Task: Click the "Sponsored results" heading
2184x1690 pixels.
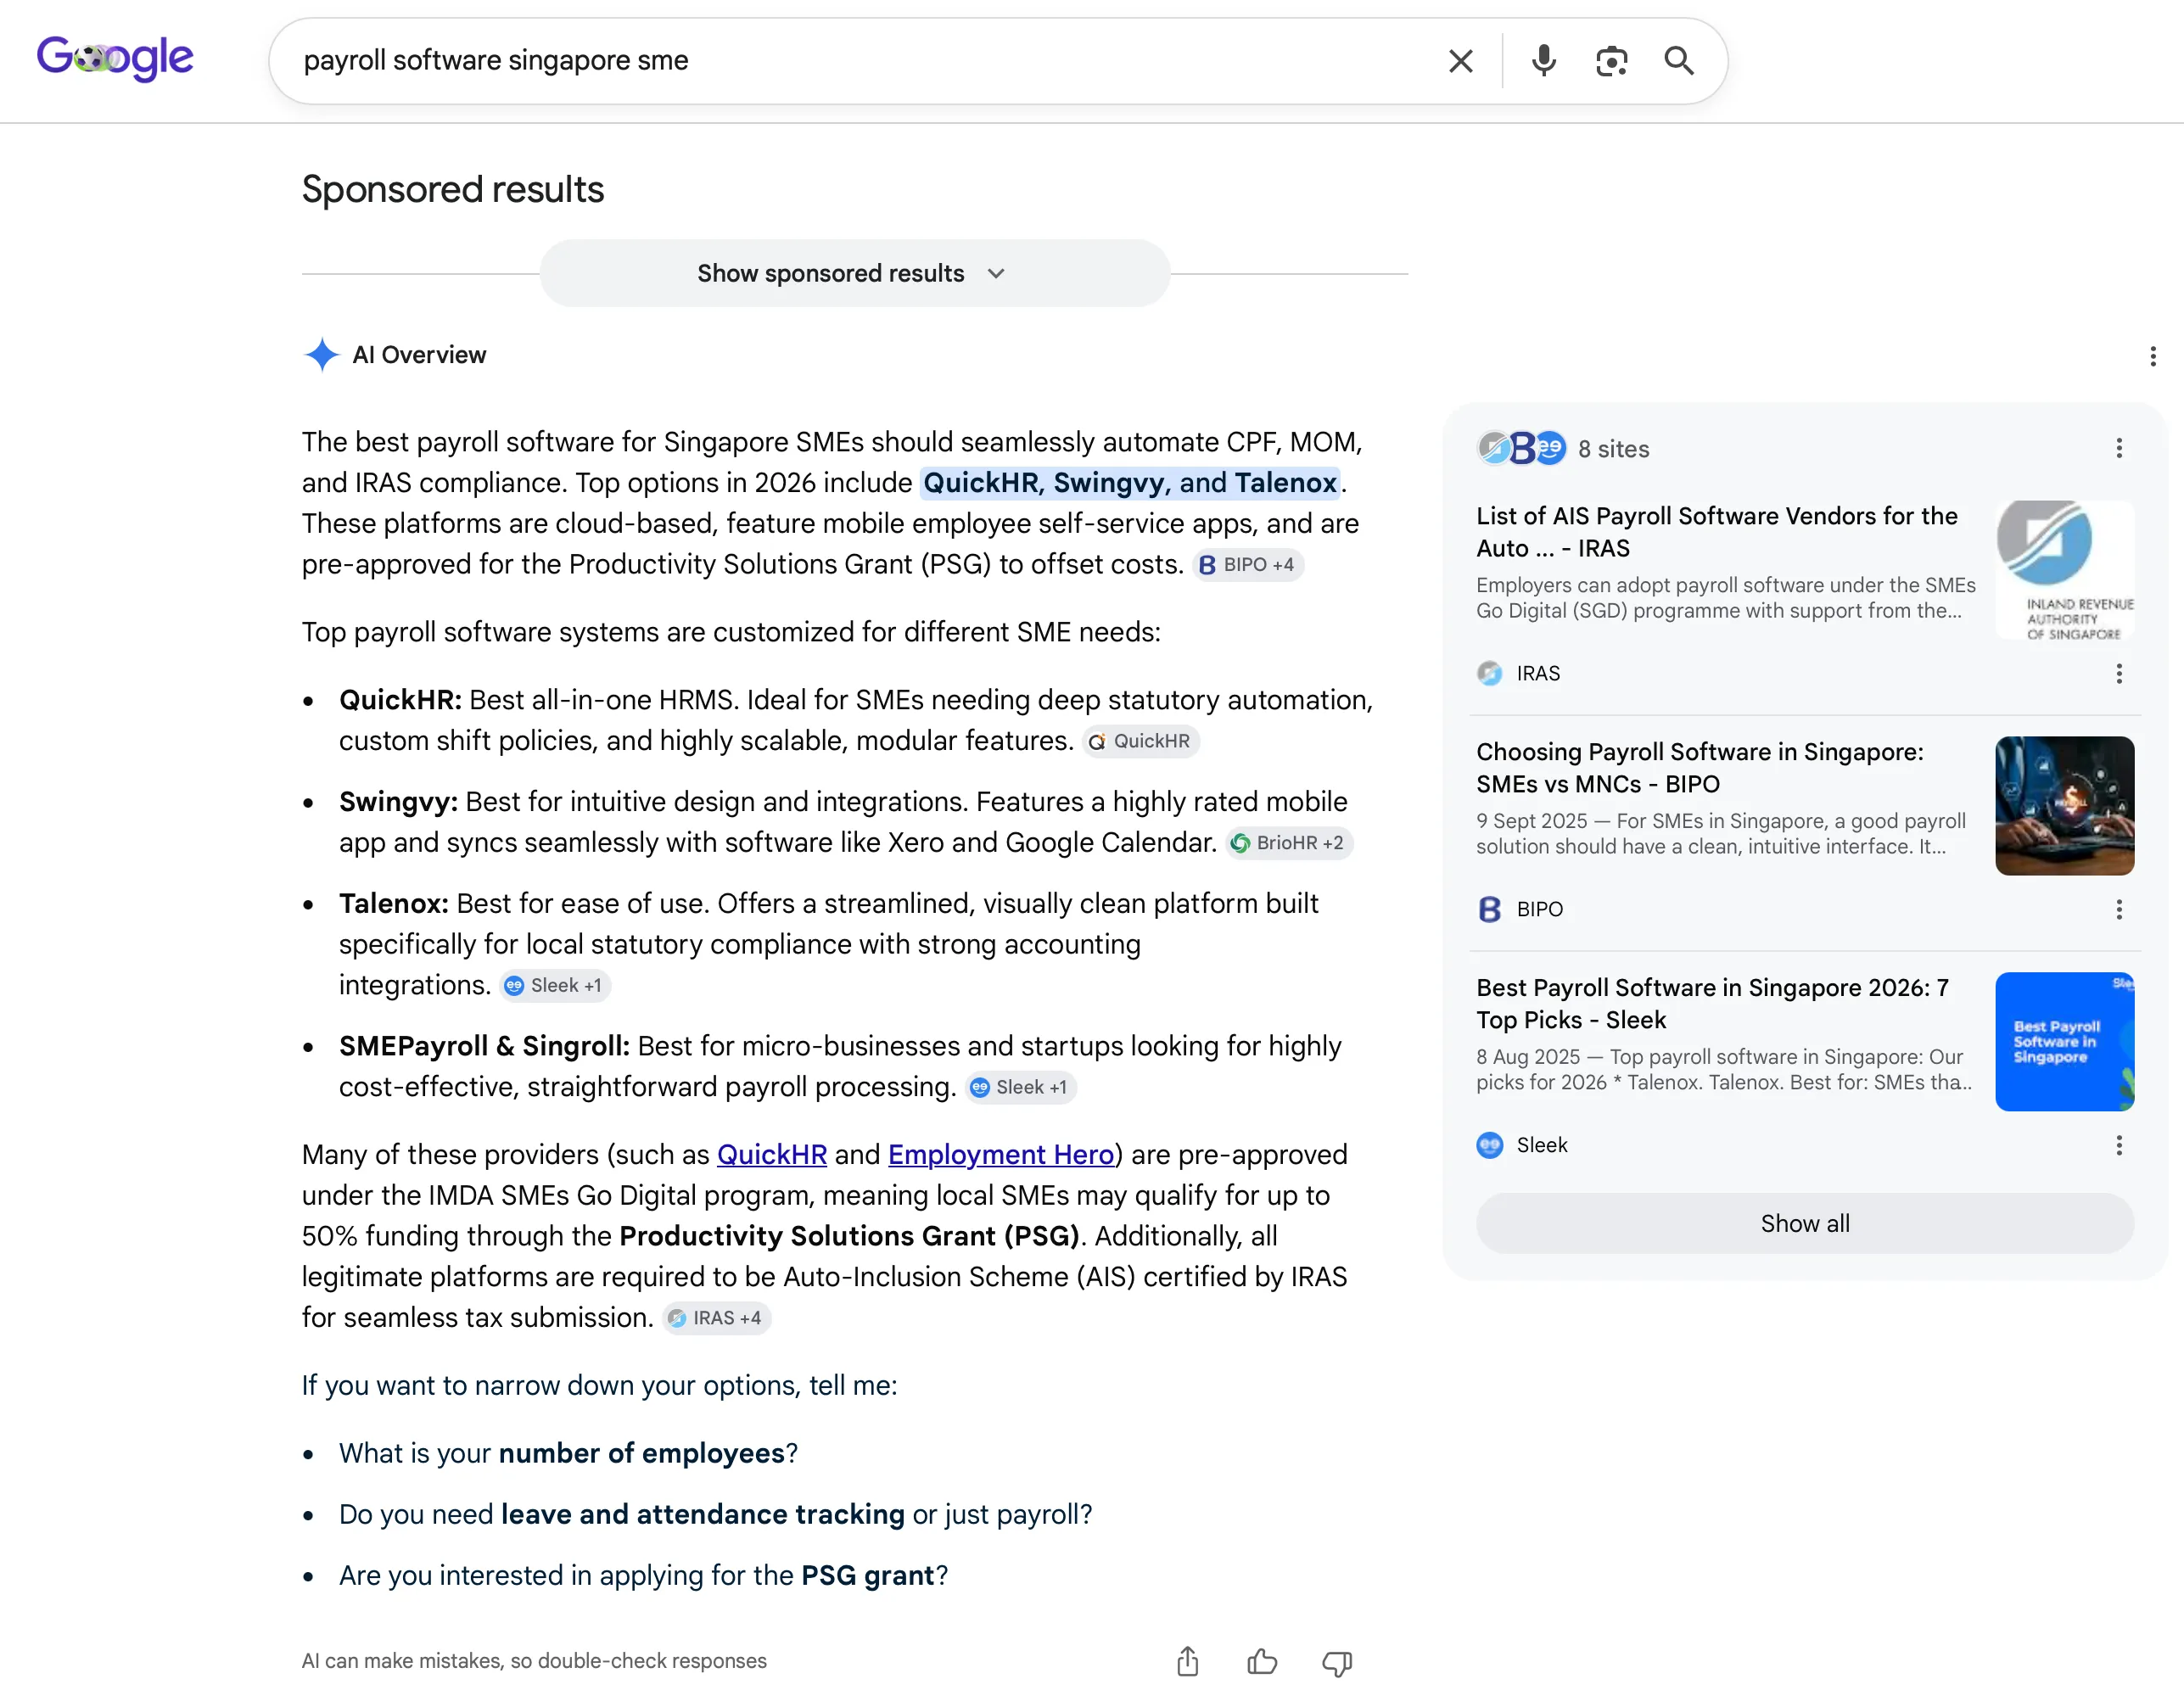Action: (x=453, y=190)
